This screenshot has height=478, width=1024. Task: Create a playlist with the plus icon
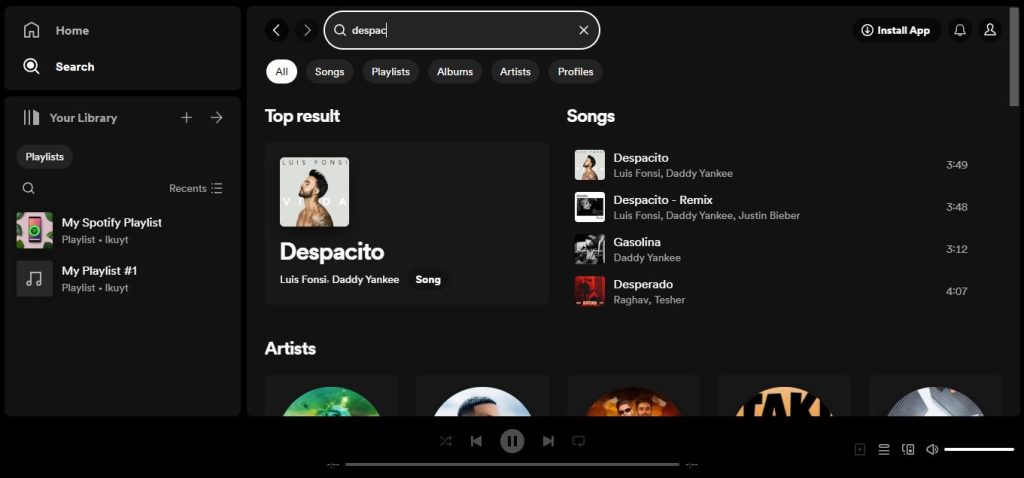(x=187, y=118)
